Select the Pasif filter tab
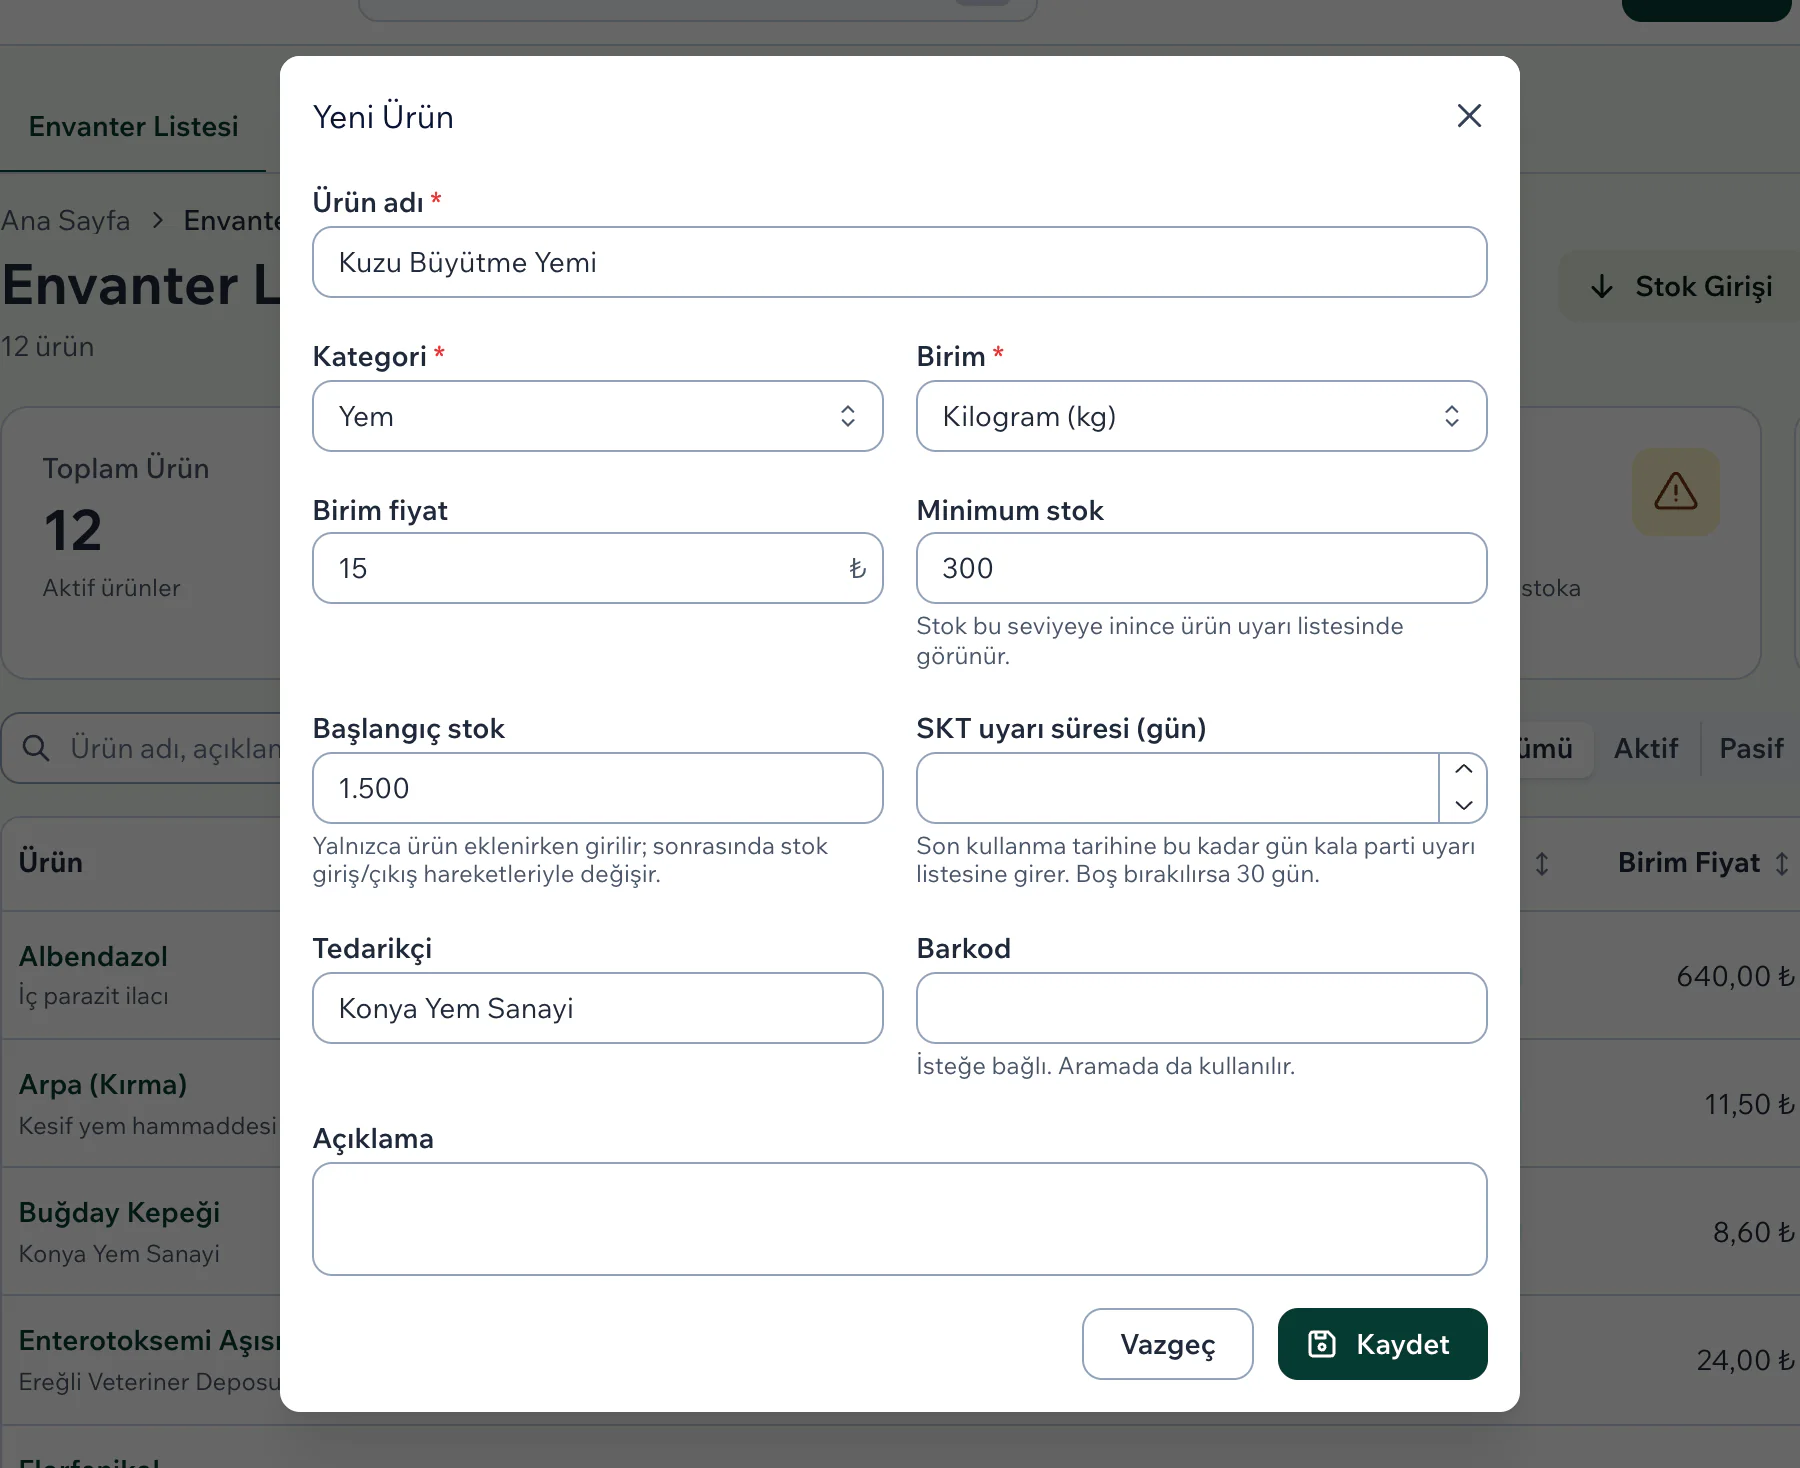This screenshot has width=1800, height=1468. coord(1751,749)
